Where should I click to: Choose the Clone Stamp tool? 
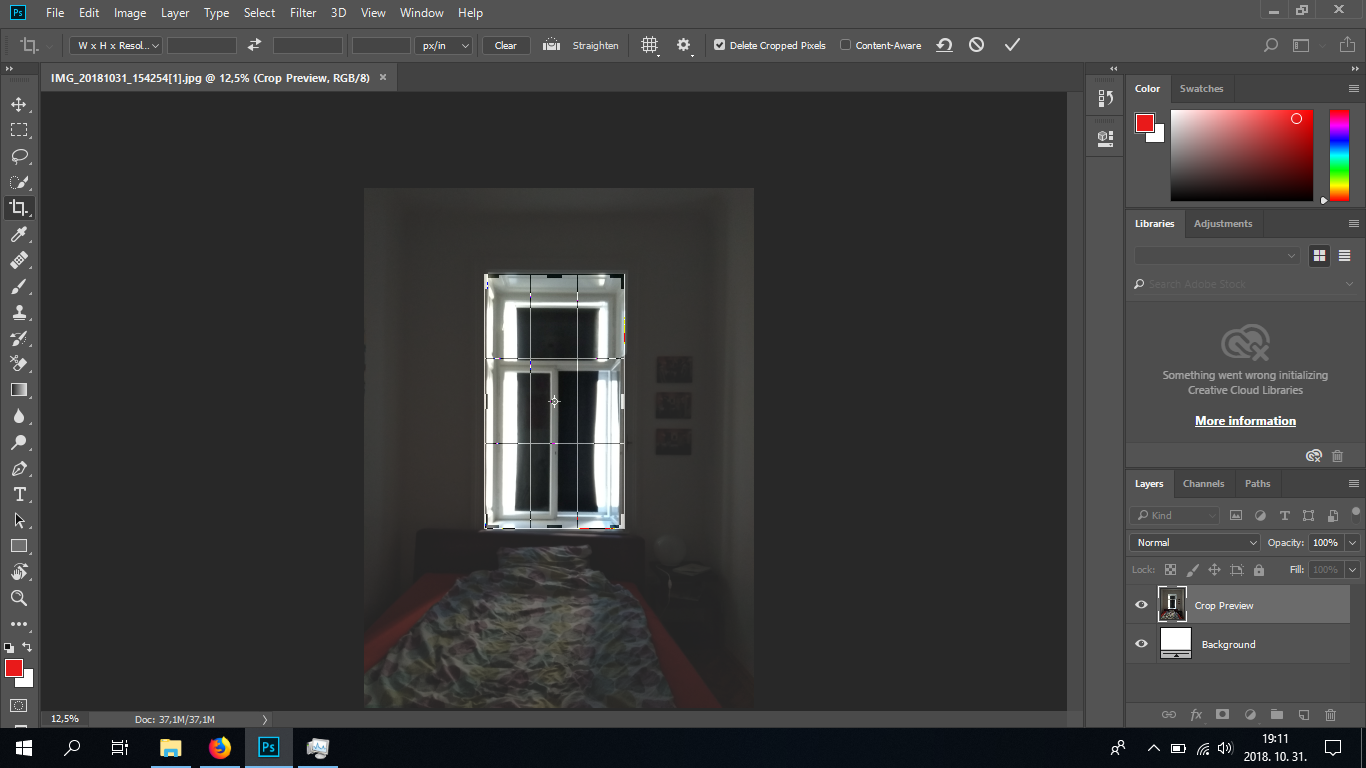(18, 312)
